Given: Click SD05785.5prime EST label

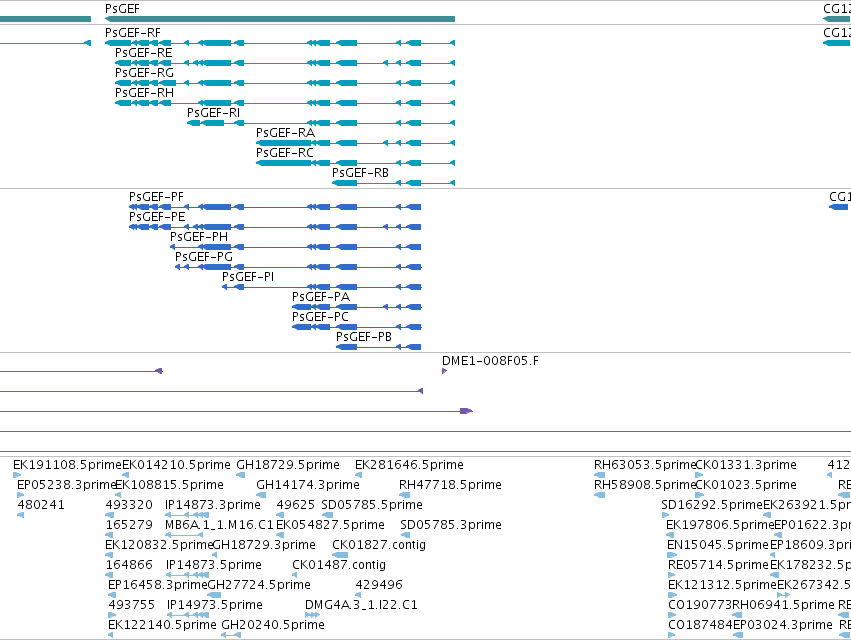Looking at the screenshot, I should (x=372, y=505).
